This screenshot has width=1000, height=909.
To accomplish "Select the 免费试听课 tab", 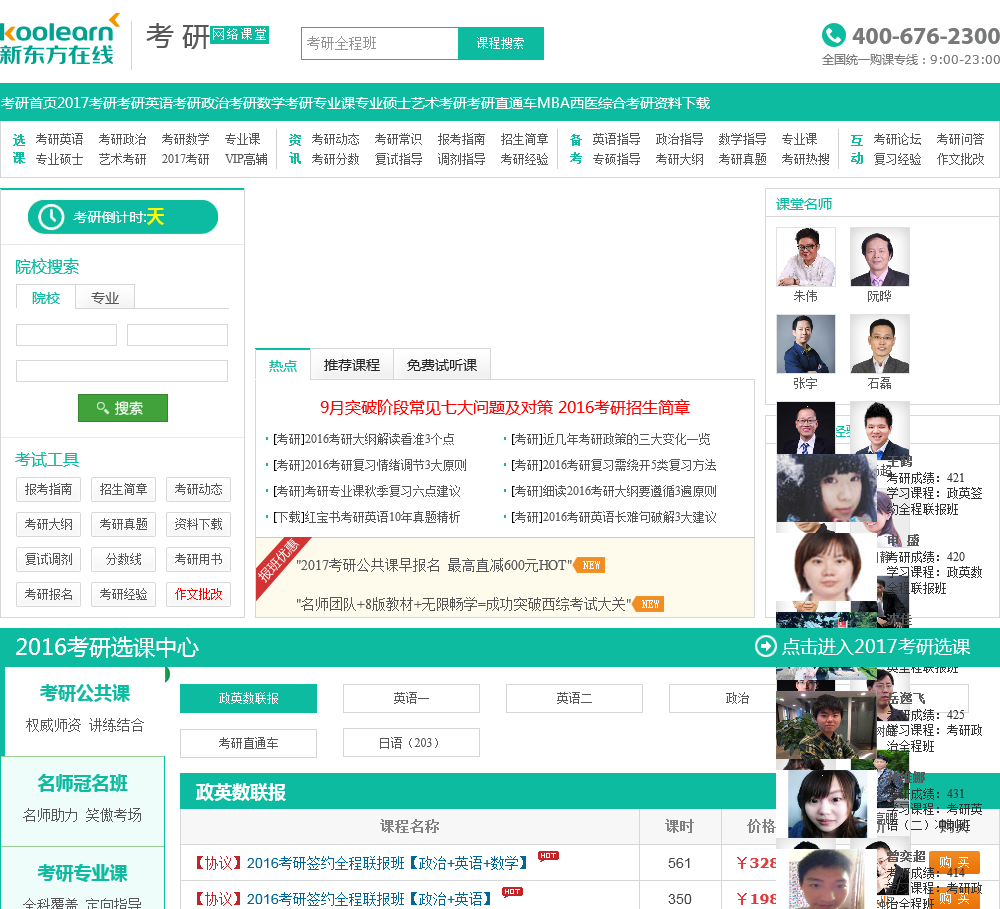I will pyautogui.click(x=442, y=365).
